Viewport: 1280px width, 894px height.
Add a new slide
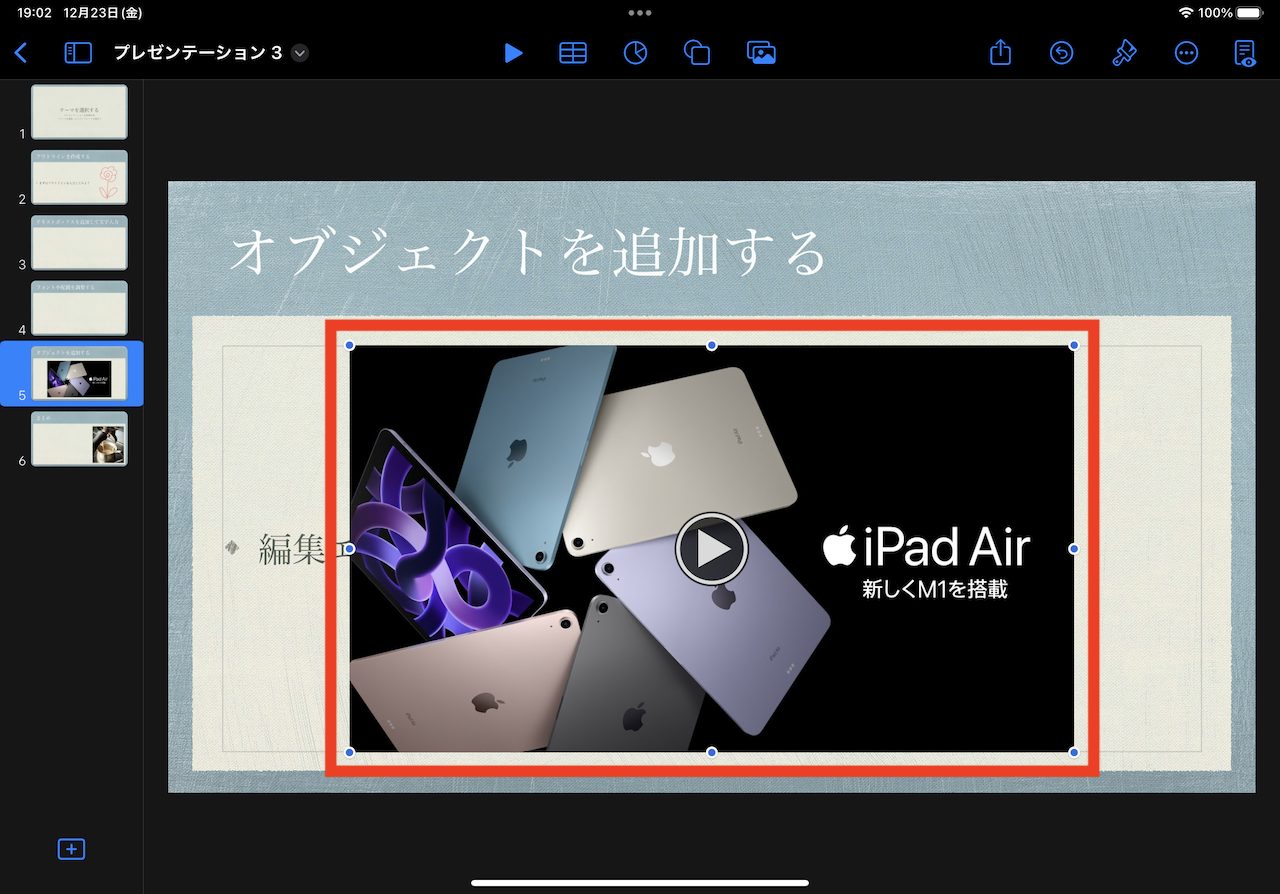point(71,849)
